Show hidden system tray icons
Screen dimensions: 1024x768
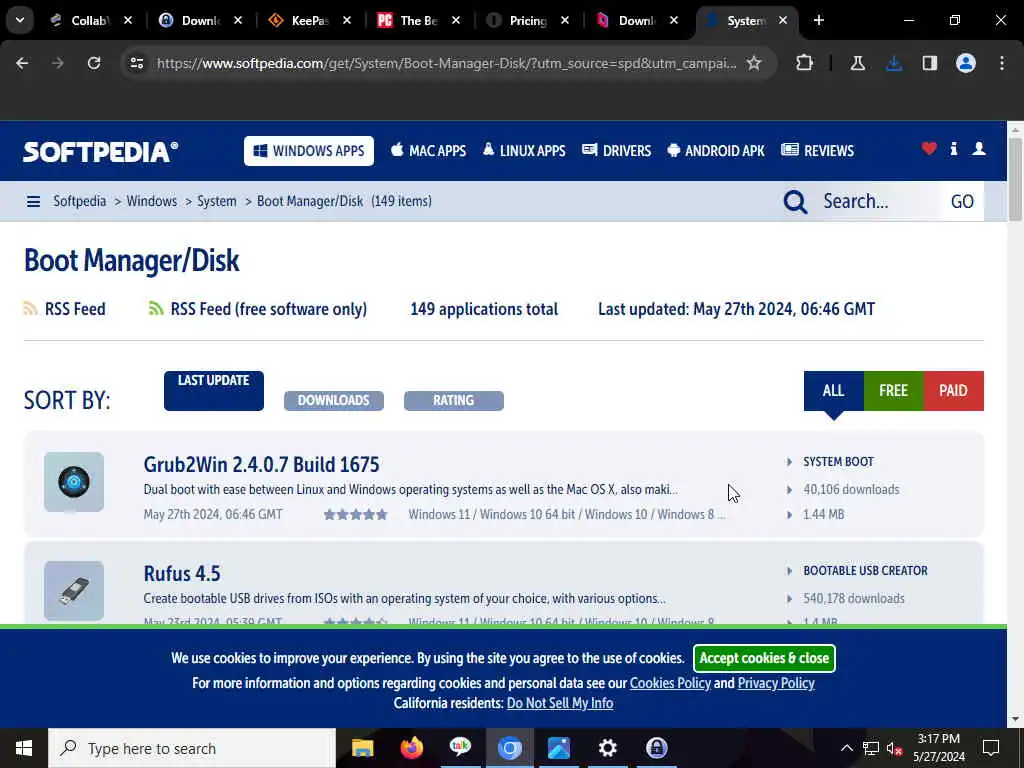pyautogui.click(x=846, y=748)
